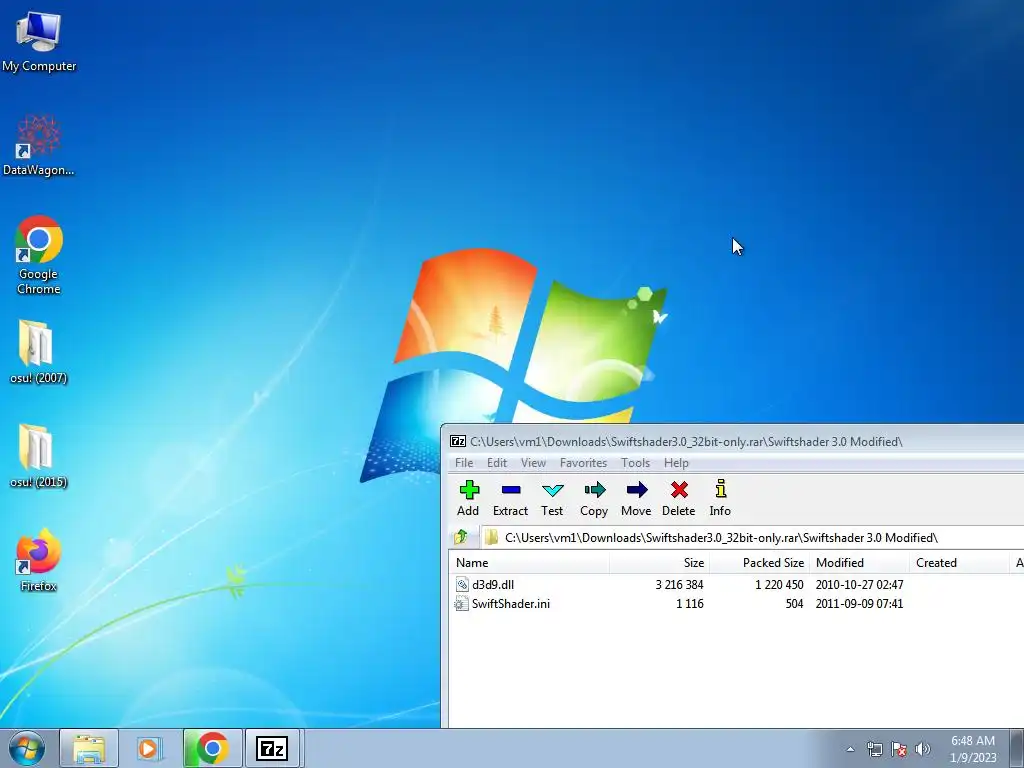
Task: Sort files by Name column header
Action: coord(530,562)
